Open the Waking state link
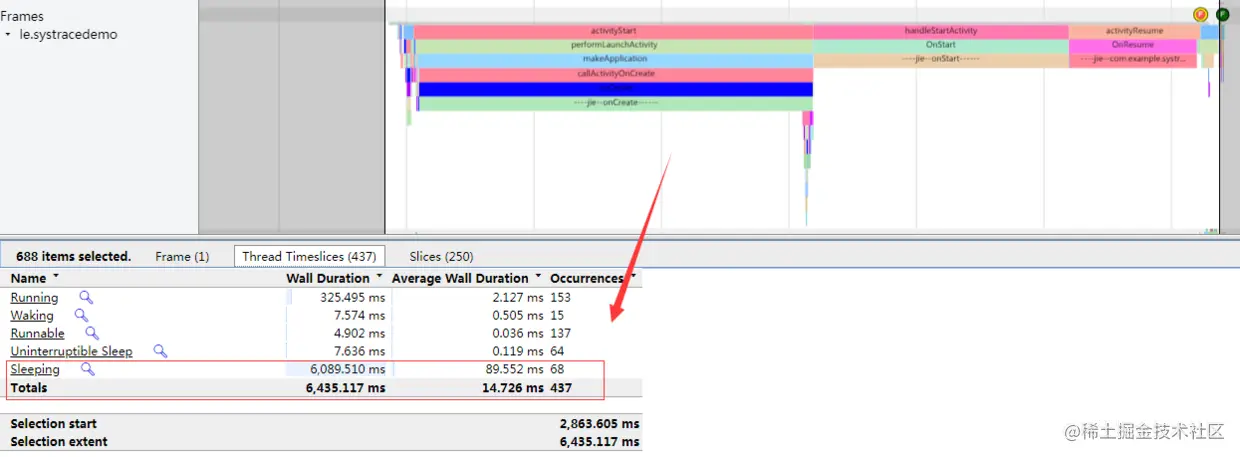 pos(32,315)
